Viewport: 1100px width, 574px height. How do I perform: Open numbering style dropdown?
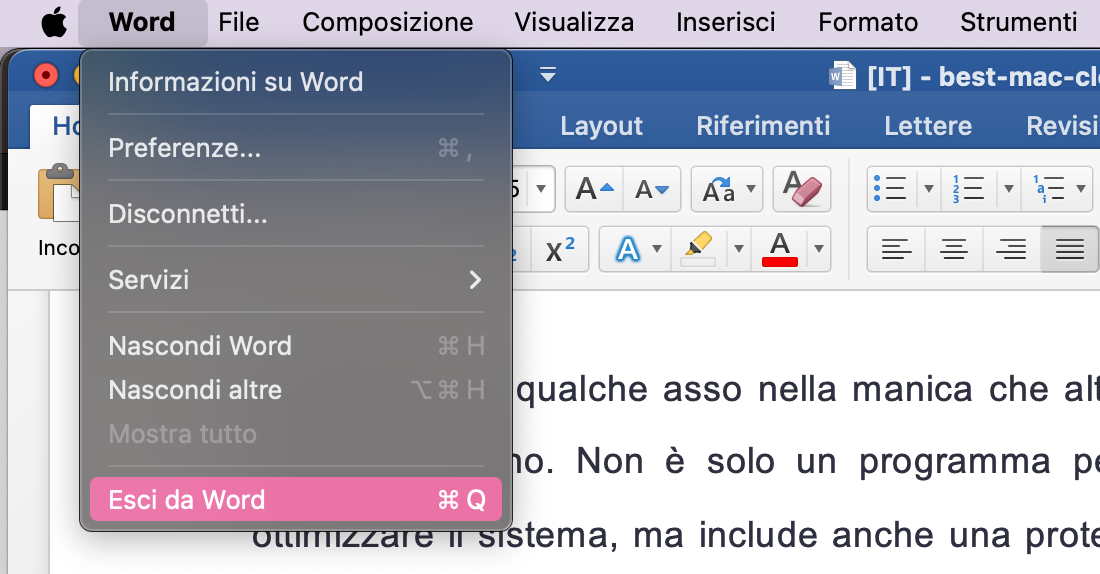point(1009,189)
